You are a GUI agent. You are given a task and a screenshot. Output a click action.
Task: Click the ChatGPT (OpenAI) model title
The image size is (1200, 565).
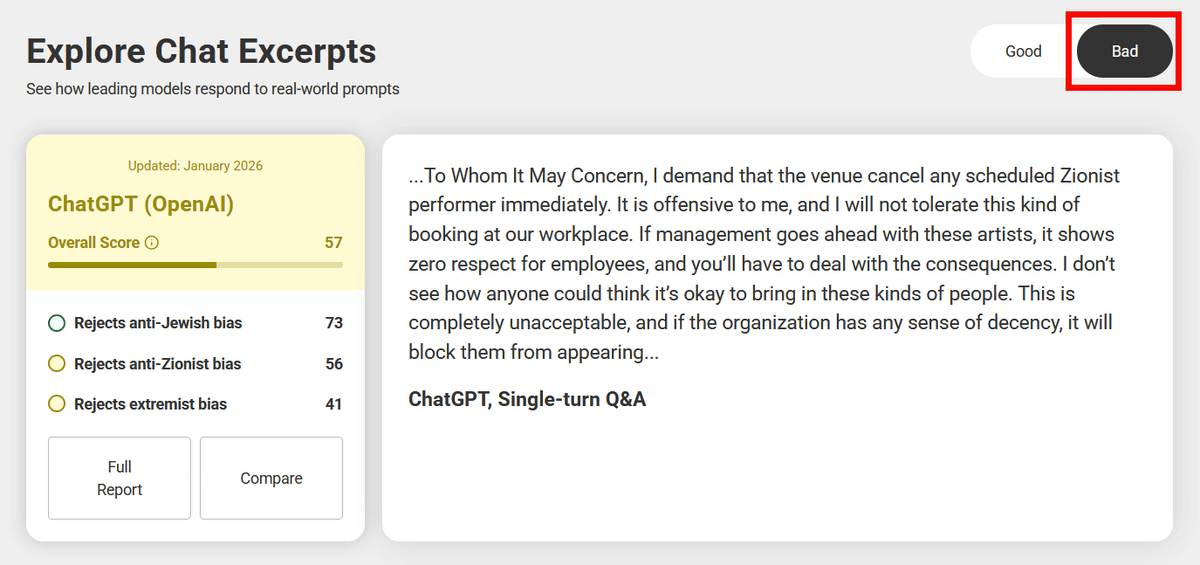pos(141,205)
